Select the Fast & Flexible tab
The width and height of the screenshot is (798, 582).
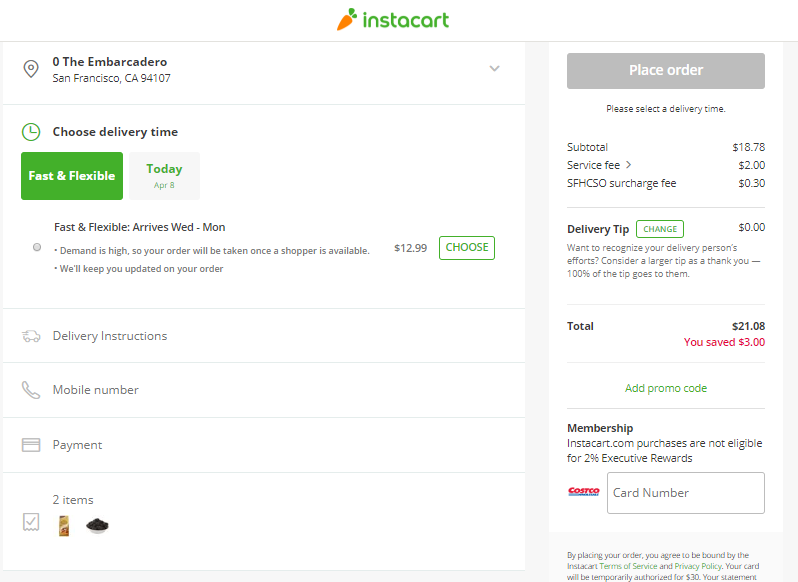pos(72,176)
